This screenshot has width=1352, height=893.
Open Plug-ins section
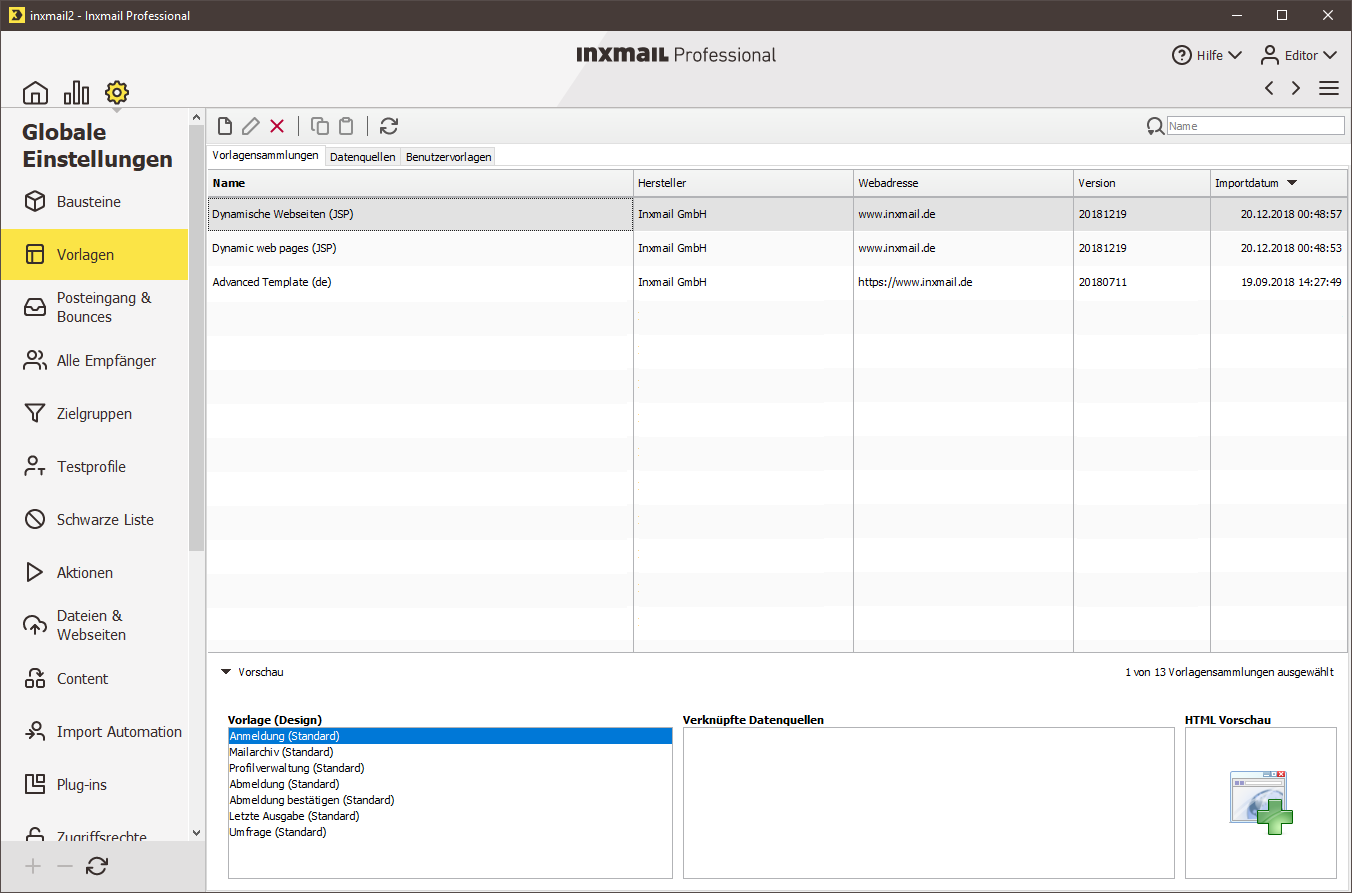click(x=94, y=785)
